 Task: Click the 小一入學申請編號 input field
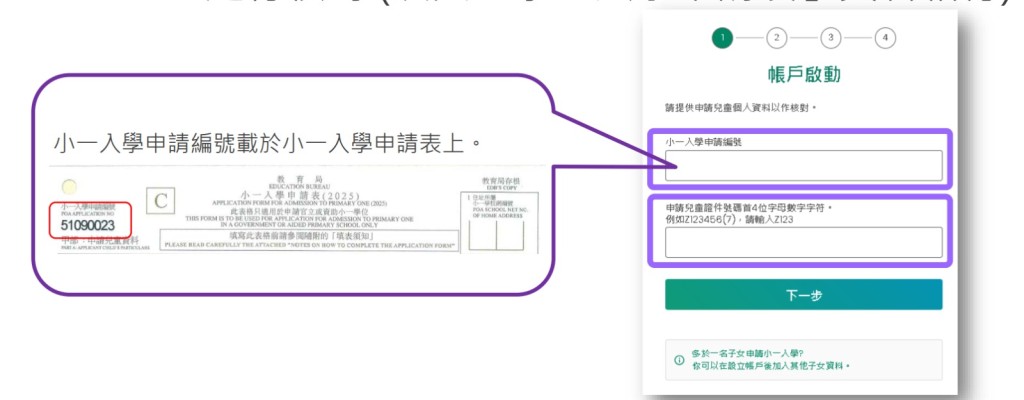point(803,166)
